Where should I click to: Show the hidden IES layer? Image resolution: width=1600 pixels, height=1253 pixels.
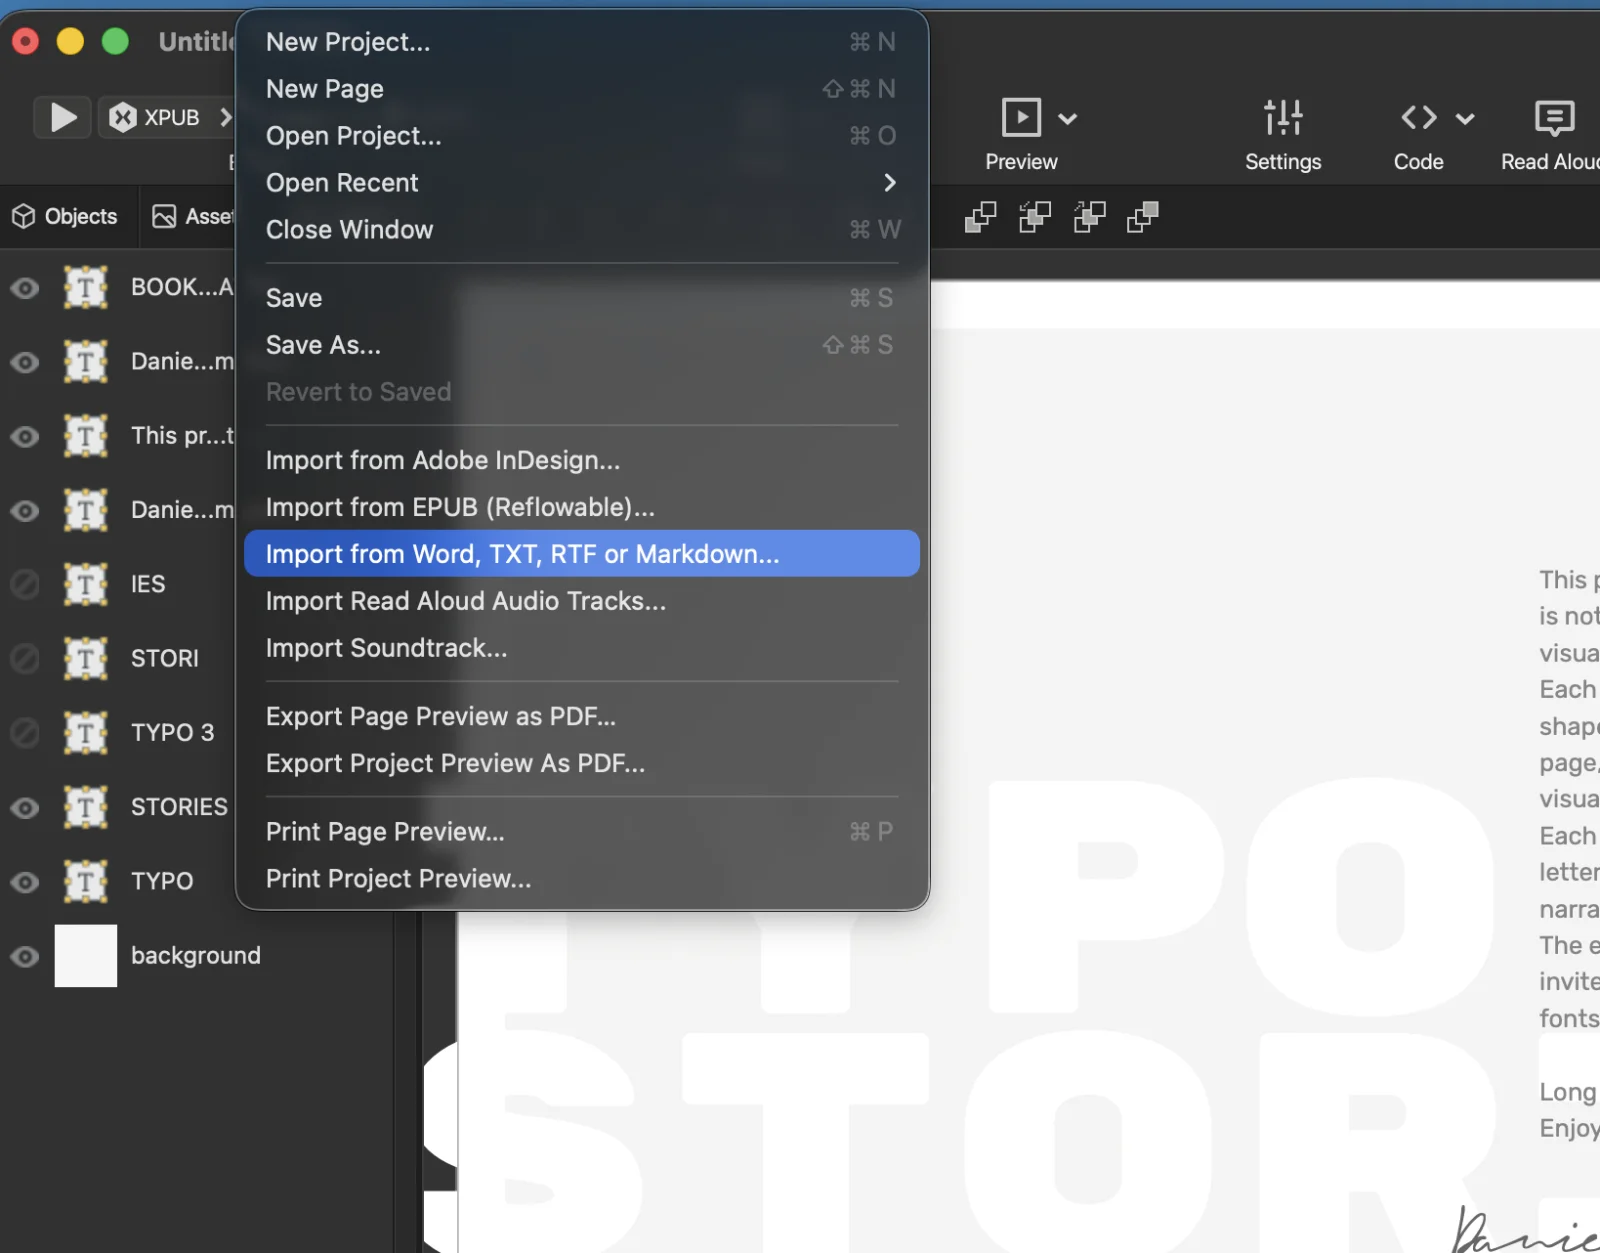tap(25, 584)
